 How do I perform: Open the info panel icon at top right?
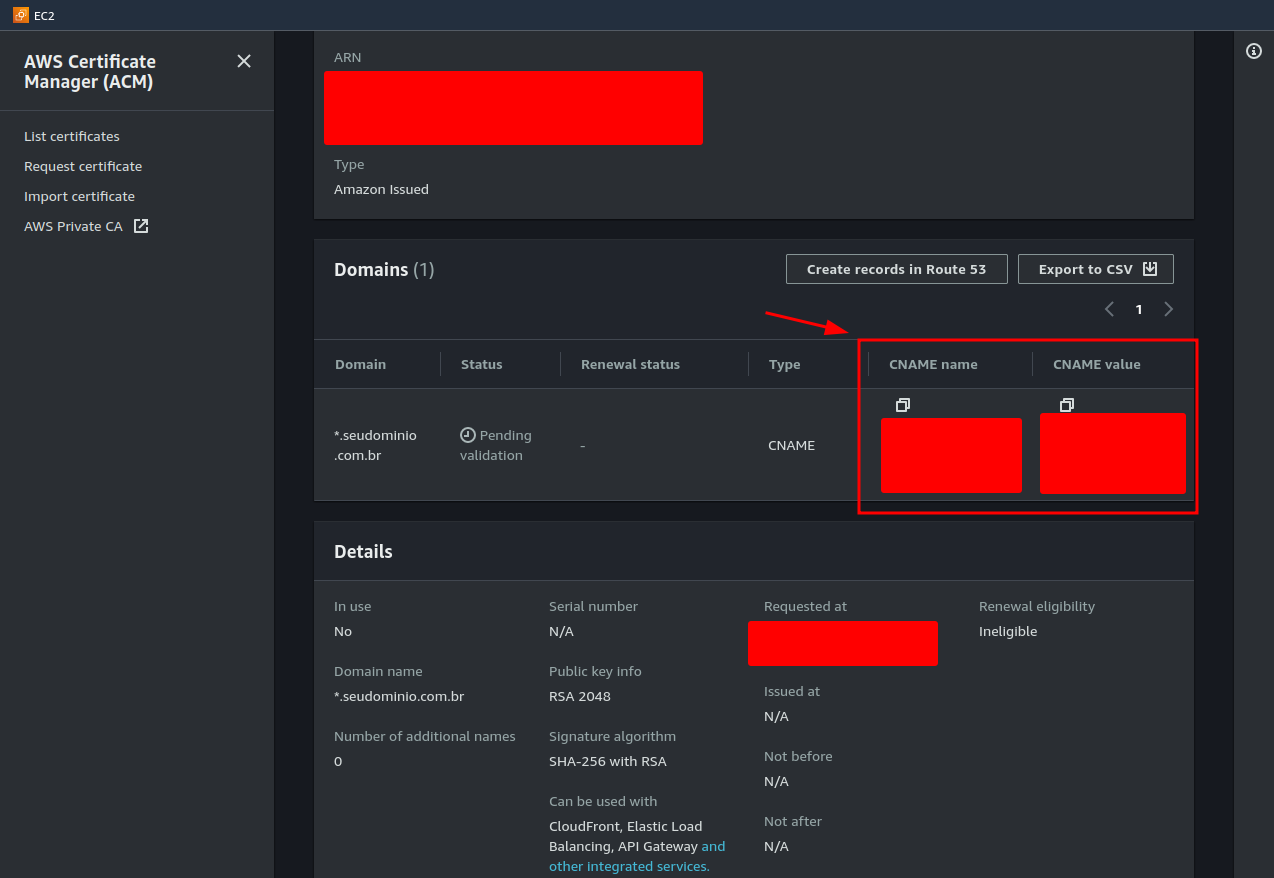pos(1253,51)
